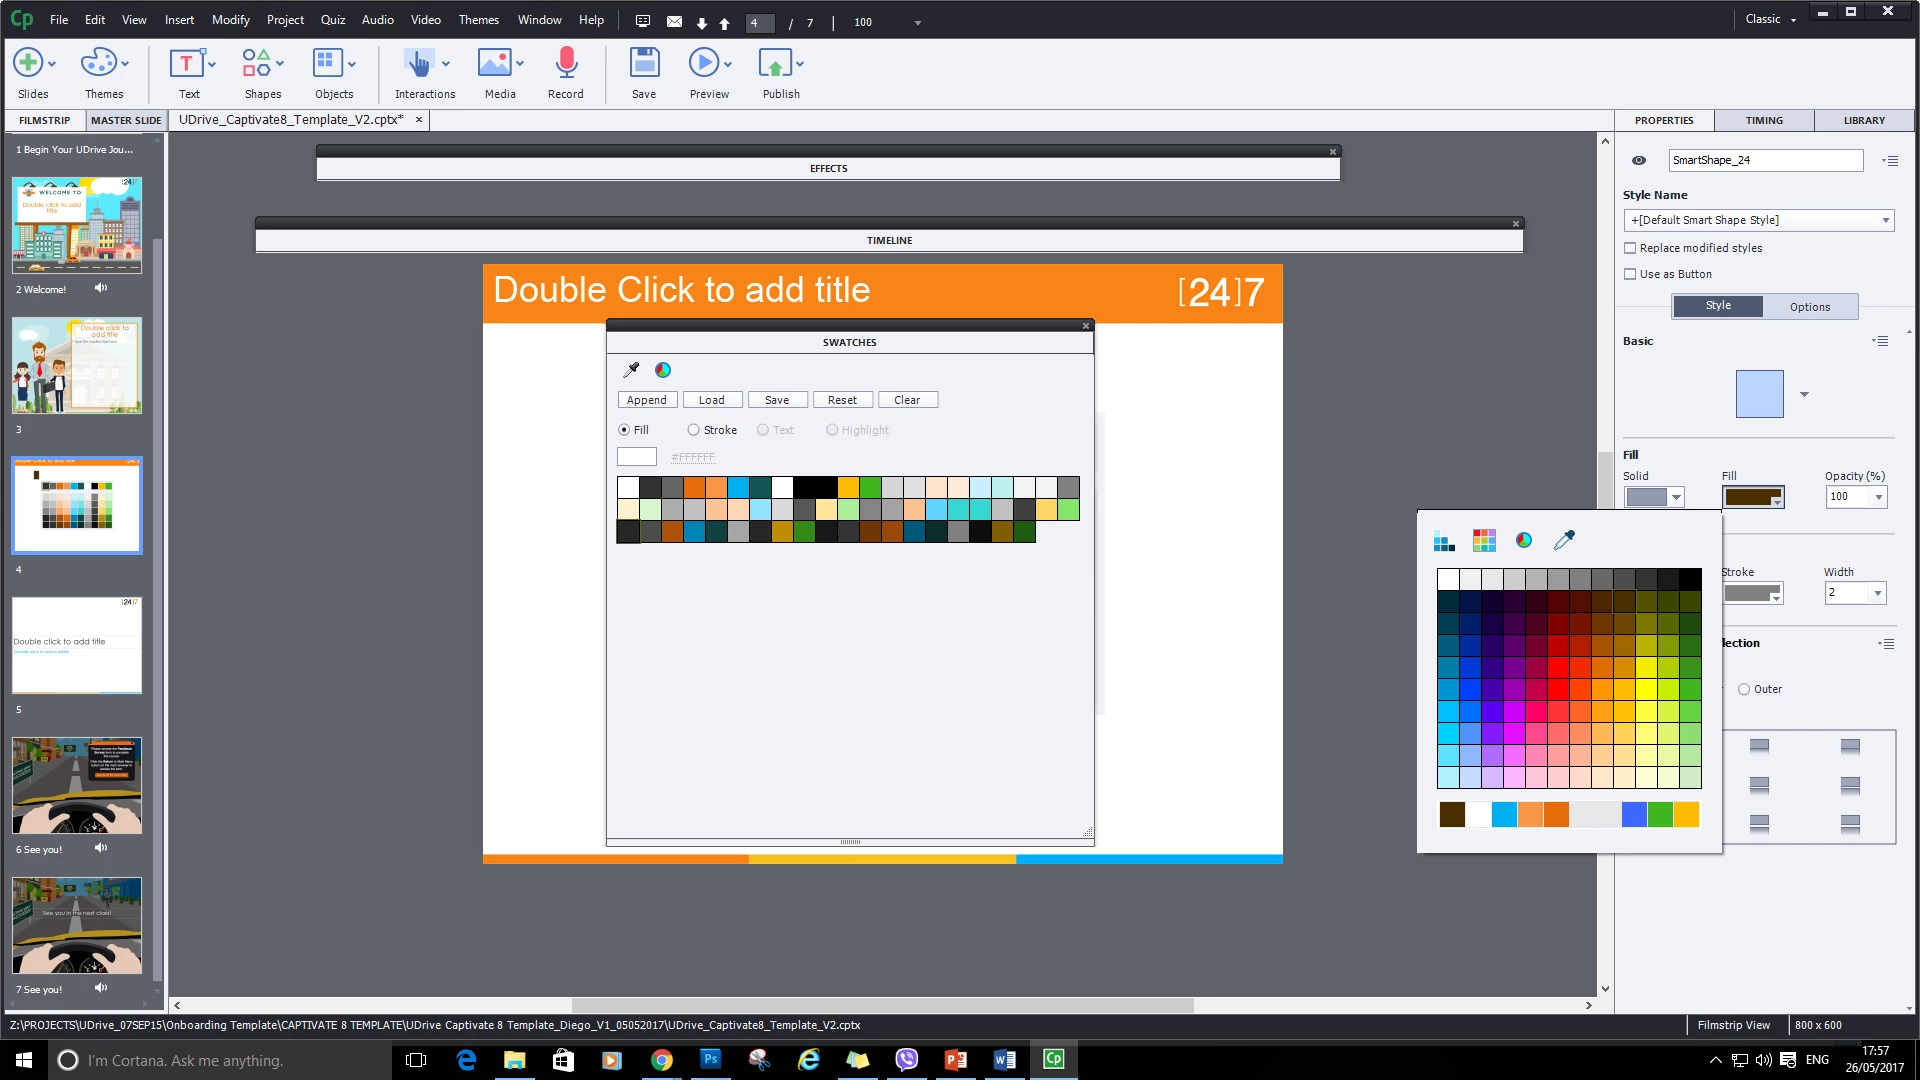The image size is (1920, 1080).
Task: Open the Interactions tool
Action: (x=419, y=64)
